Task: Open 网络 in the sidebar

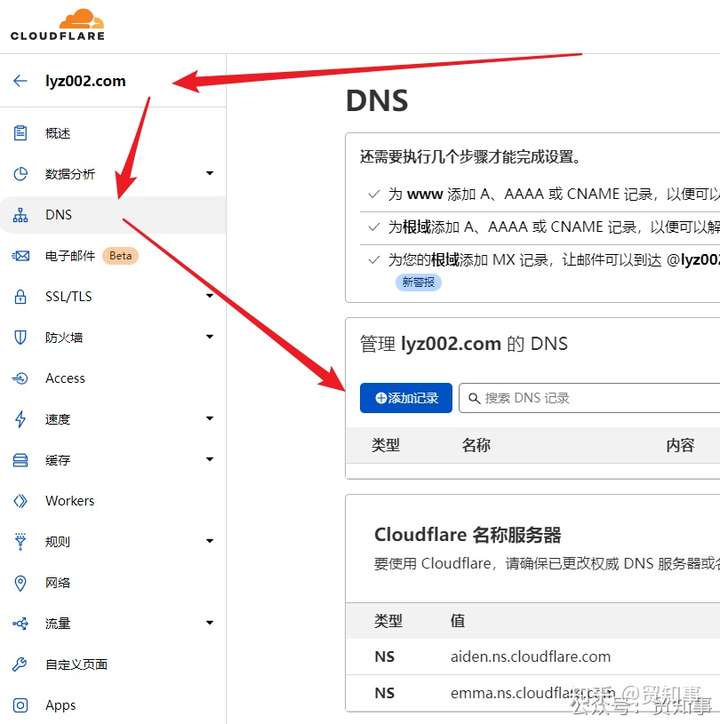Action: [58, 583]
